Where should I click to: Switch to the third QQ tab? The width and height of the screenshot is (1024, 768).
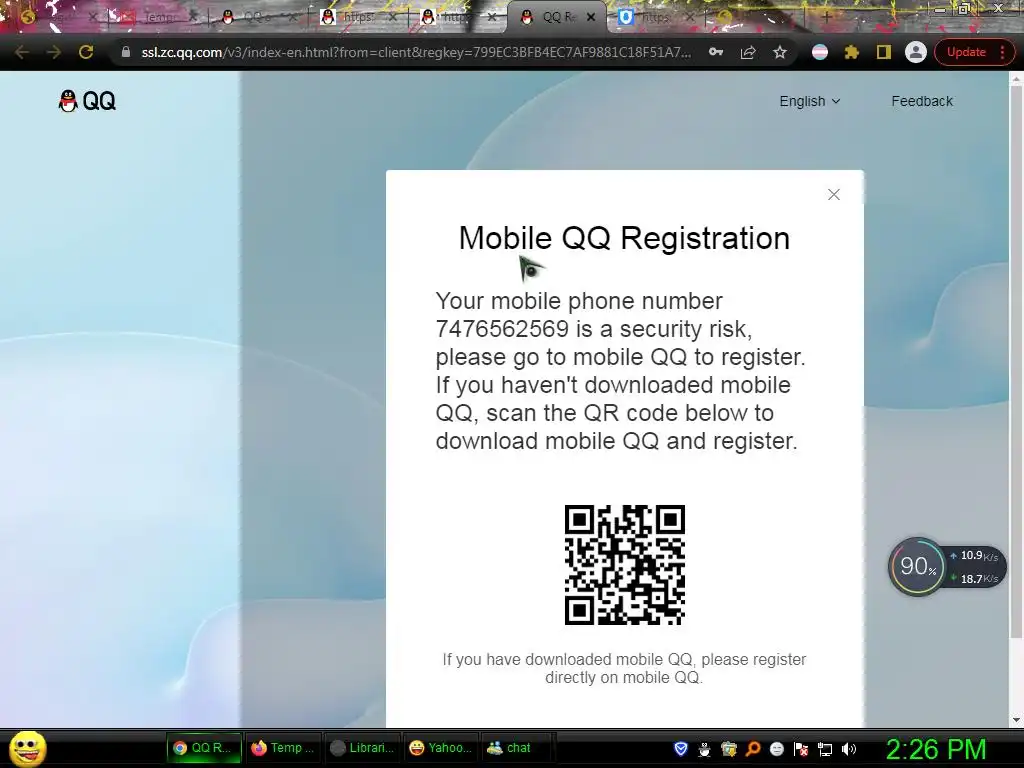(x=256, y=18)
